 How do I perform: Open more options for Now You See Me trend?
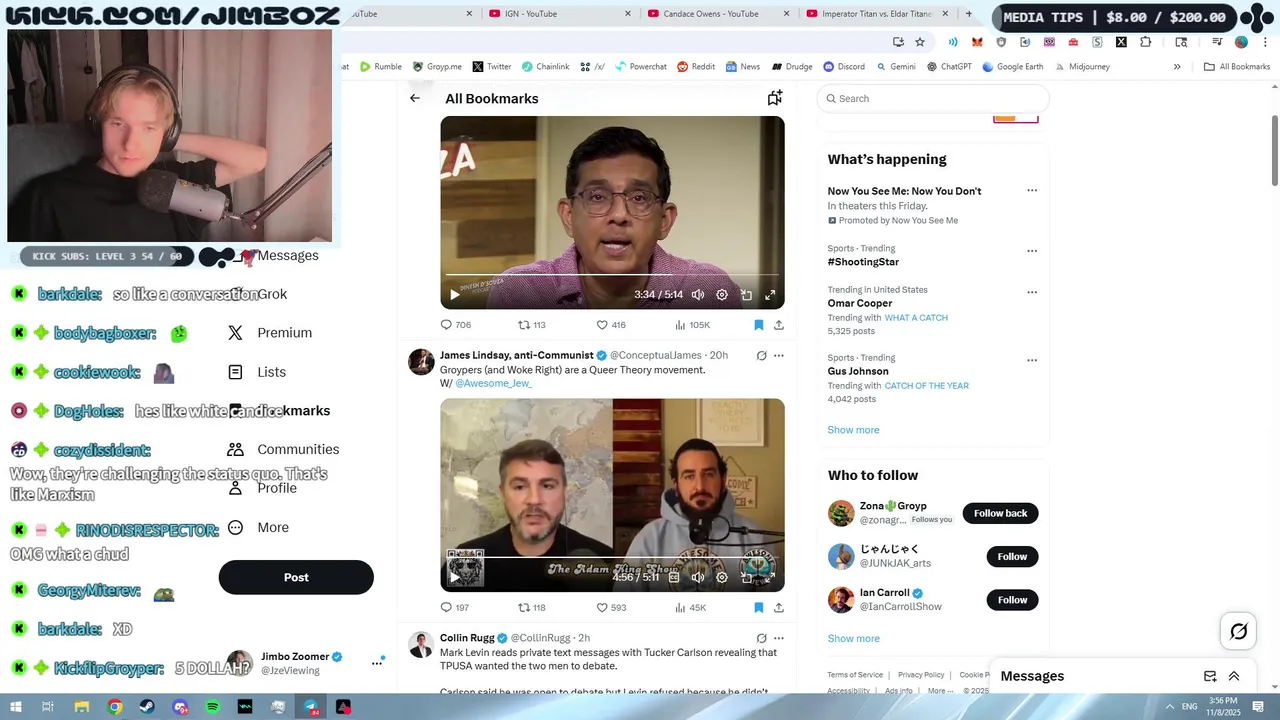pyautogui.click(x=1032, y=190)
